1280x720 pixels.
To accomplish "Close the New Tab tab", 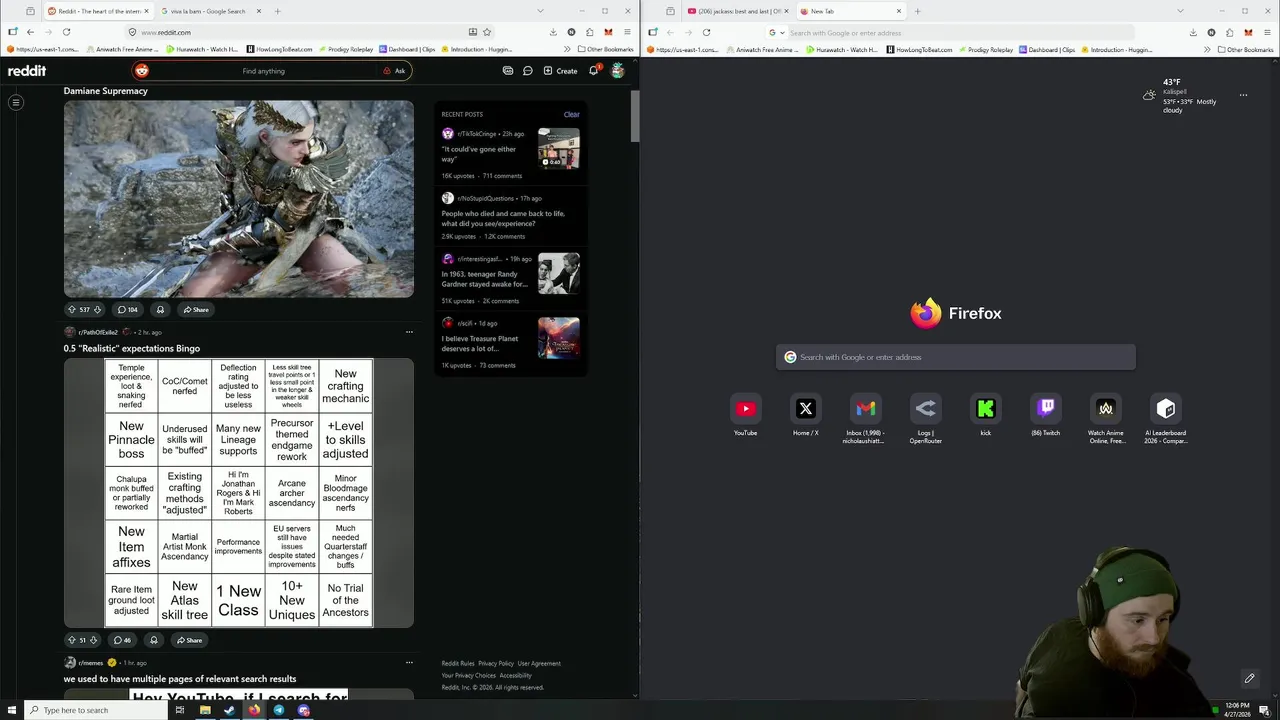I will (898, 11).
